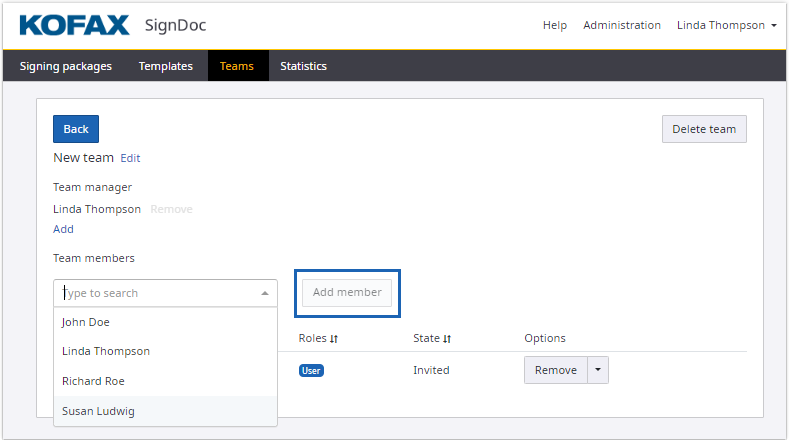The width and height of the screenshot is (789, 442).
Task: Sort table by State column
Action: pos(432,339)
